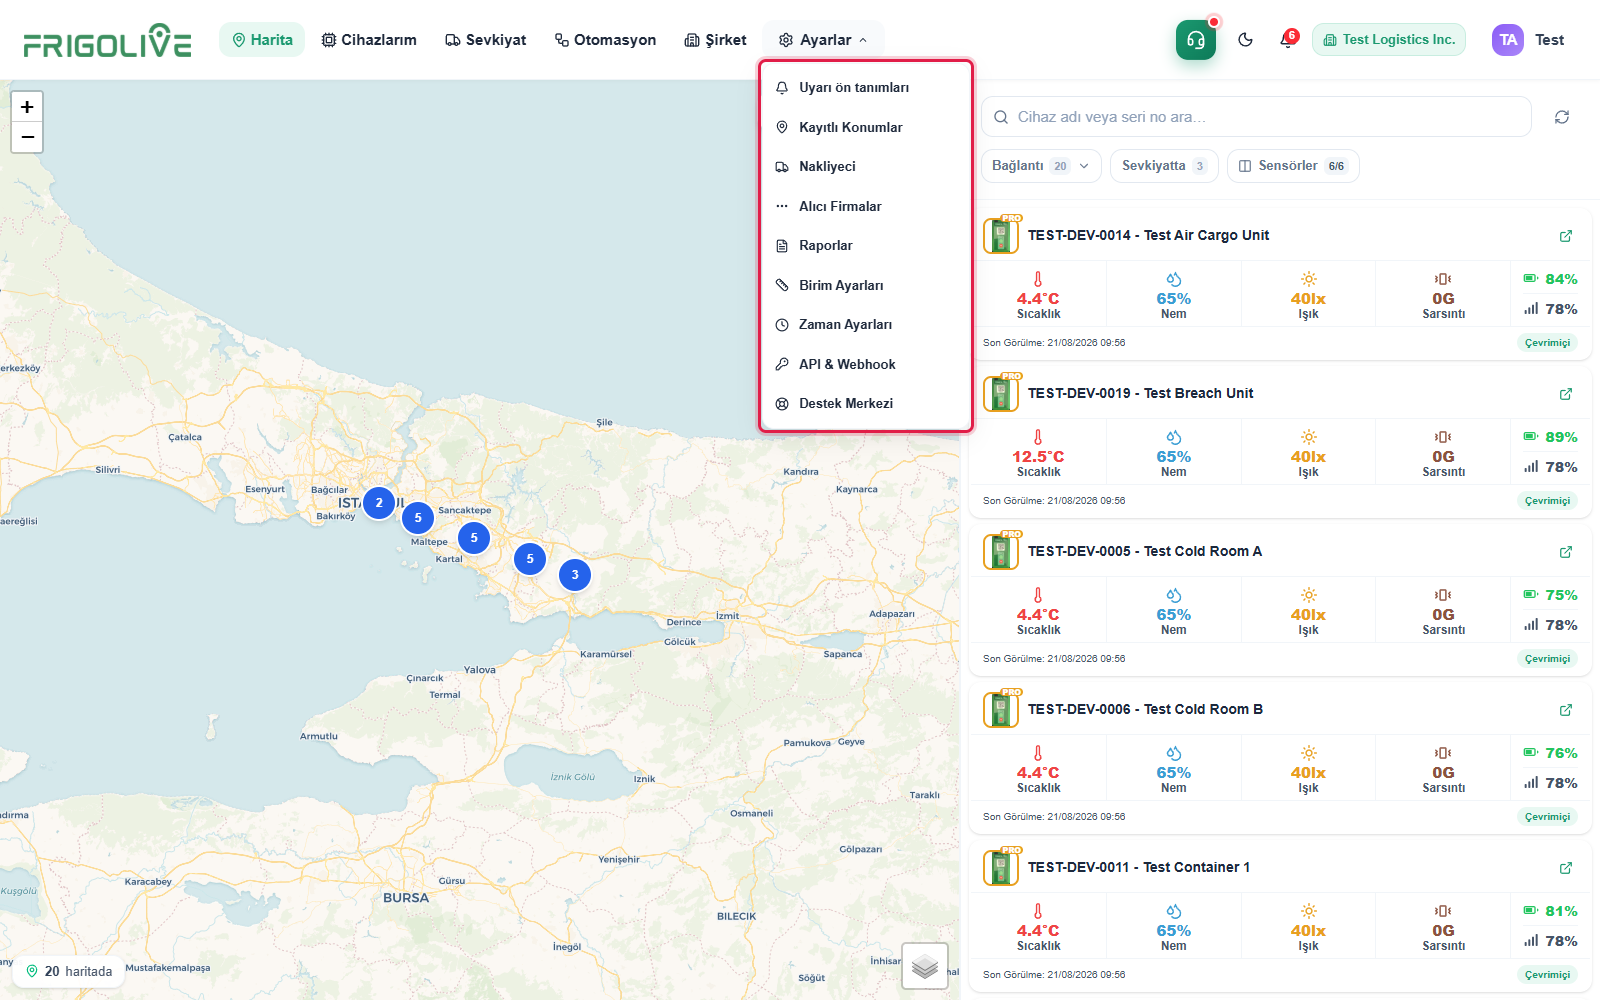Focus the device search field
Viewport: 1600px width, 1000px height.
click(x=1256, y=117)
